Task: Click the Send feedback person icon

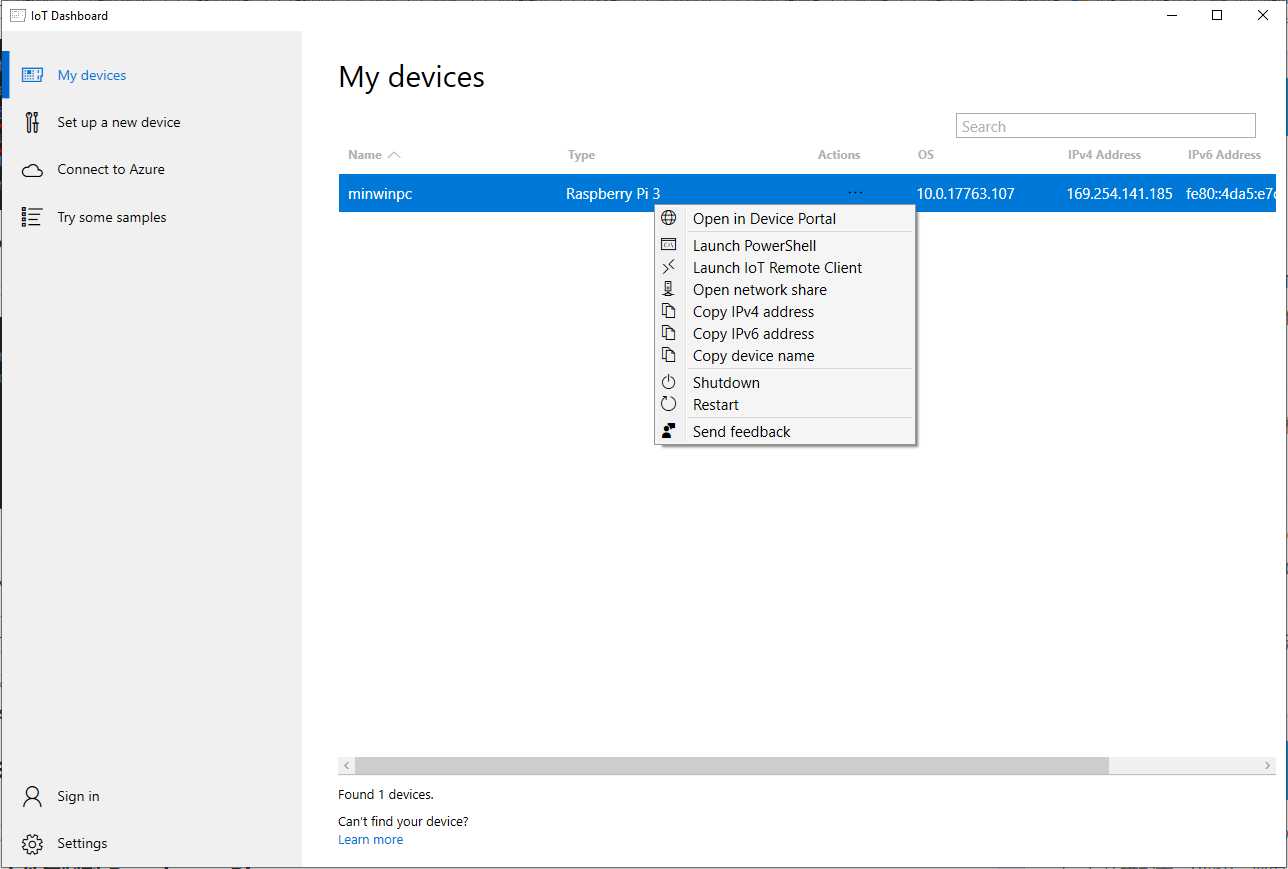Action: [669, 431]
